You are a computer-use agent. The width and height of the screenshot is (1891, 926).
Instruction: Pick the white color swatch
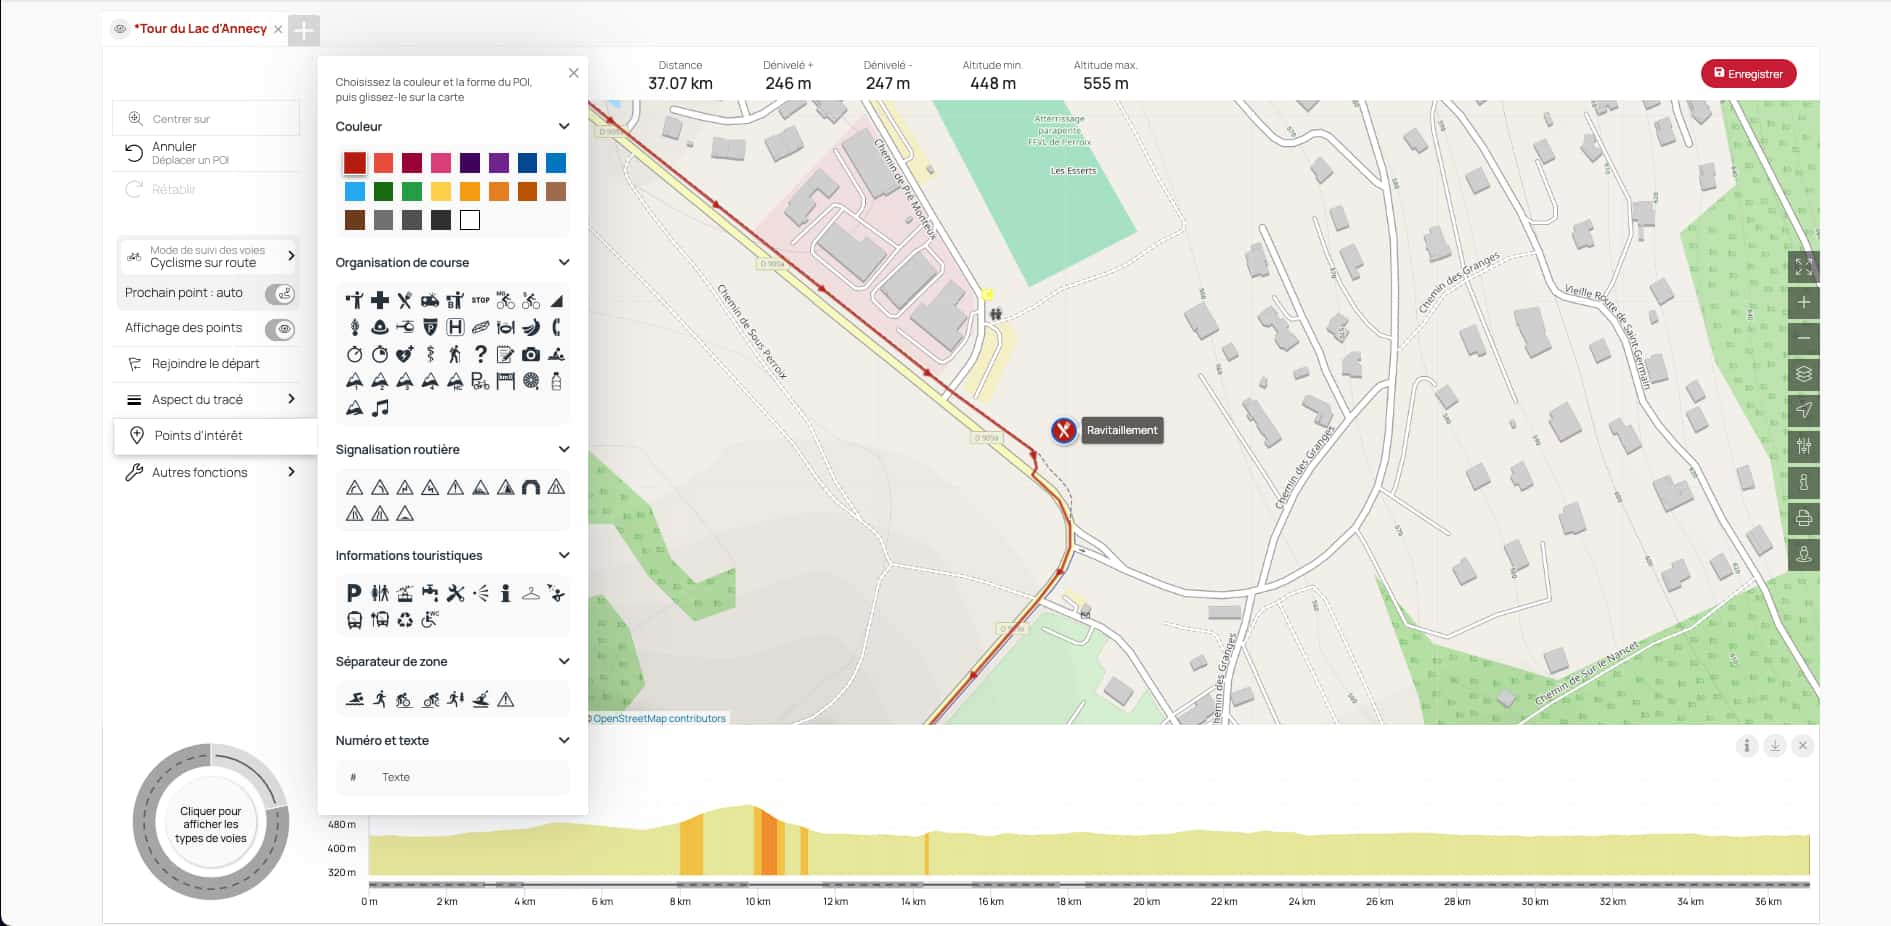click(470, 220)
